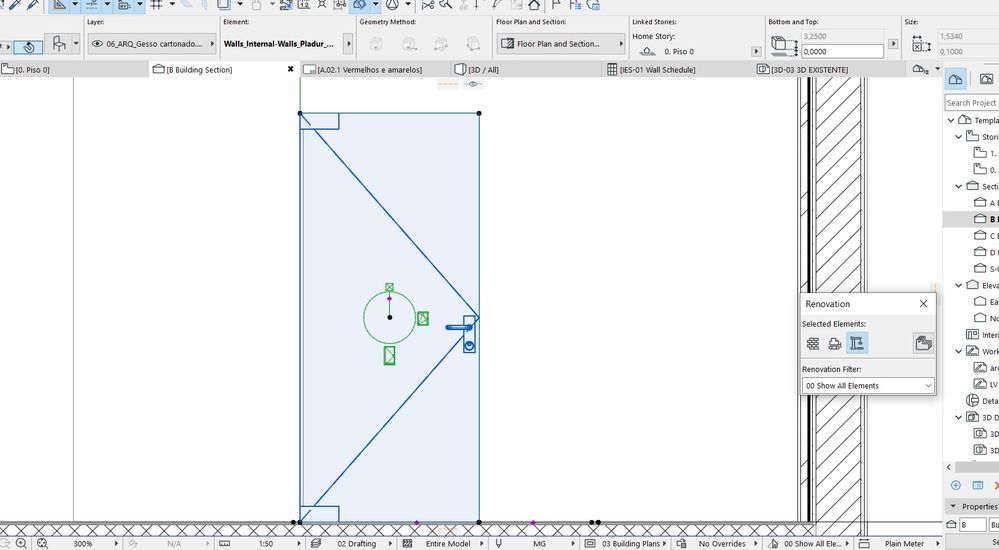Close the Renovation palette
The image size is (999, 550).
coord(923,304)
